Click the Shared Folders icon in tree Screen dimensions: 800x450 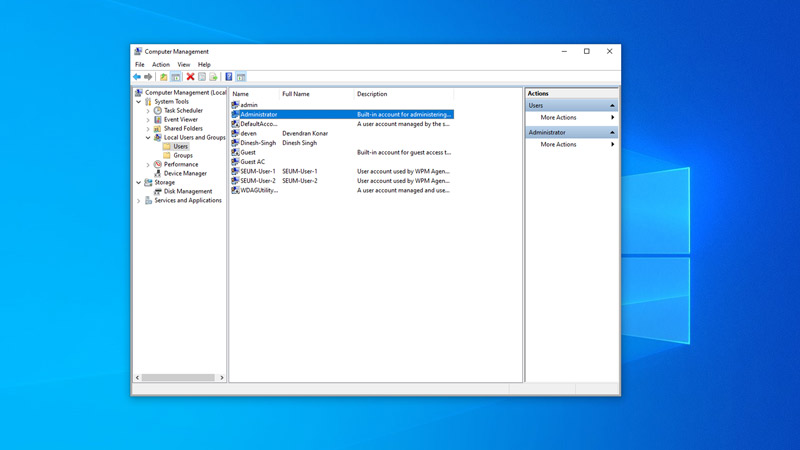158,129
